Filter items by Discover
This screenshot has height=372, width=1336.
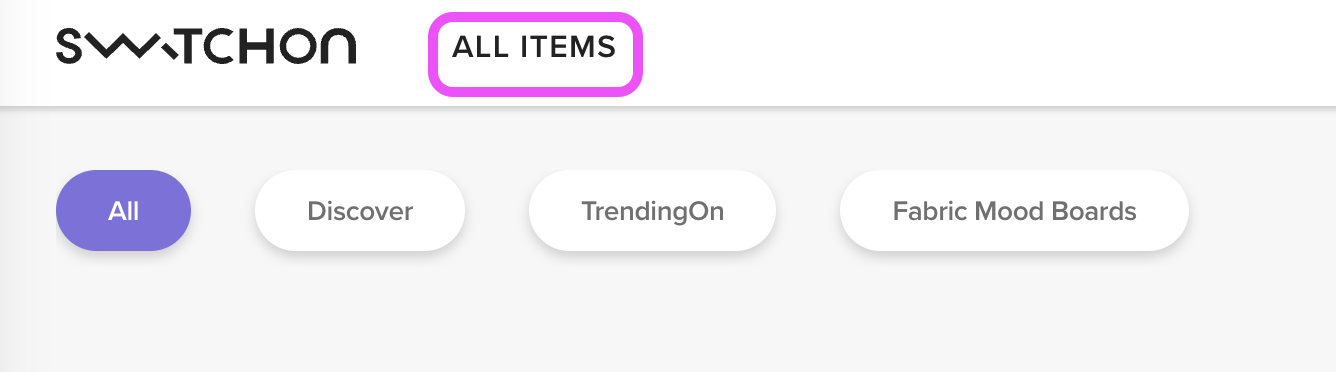coord(360,211)
